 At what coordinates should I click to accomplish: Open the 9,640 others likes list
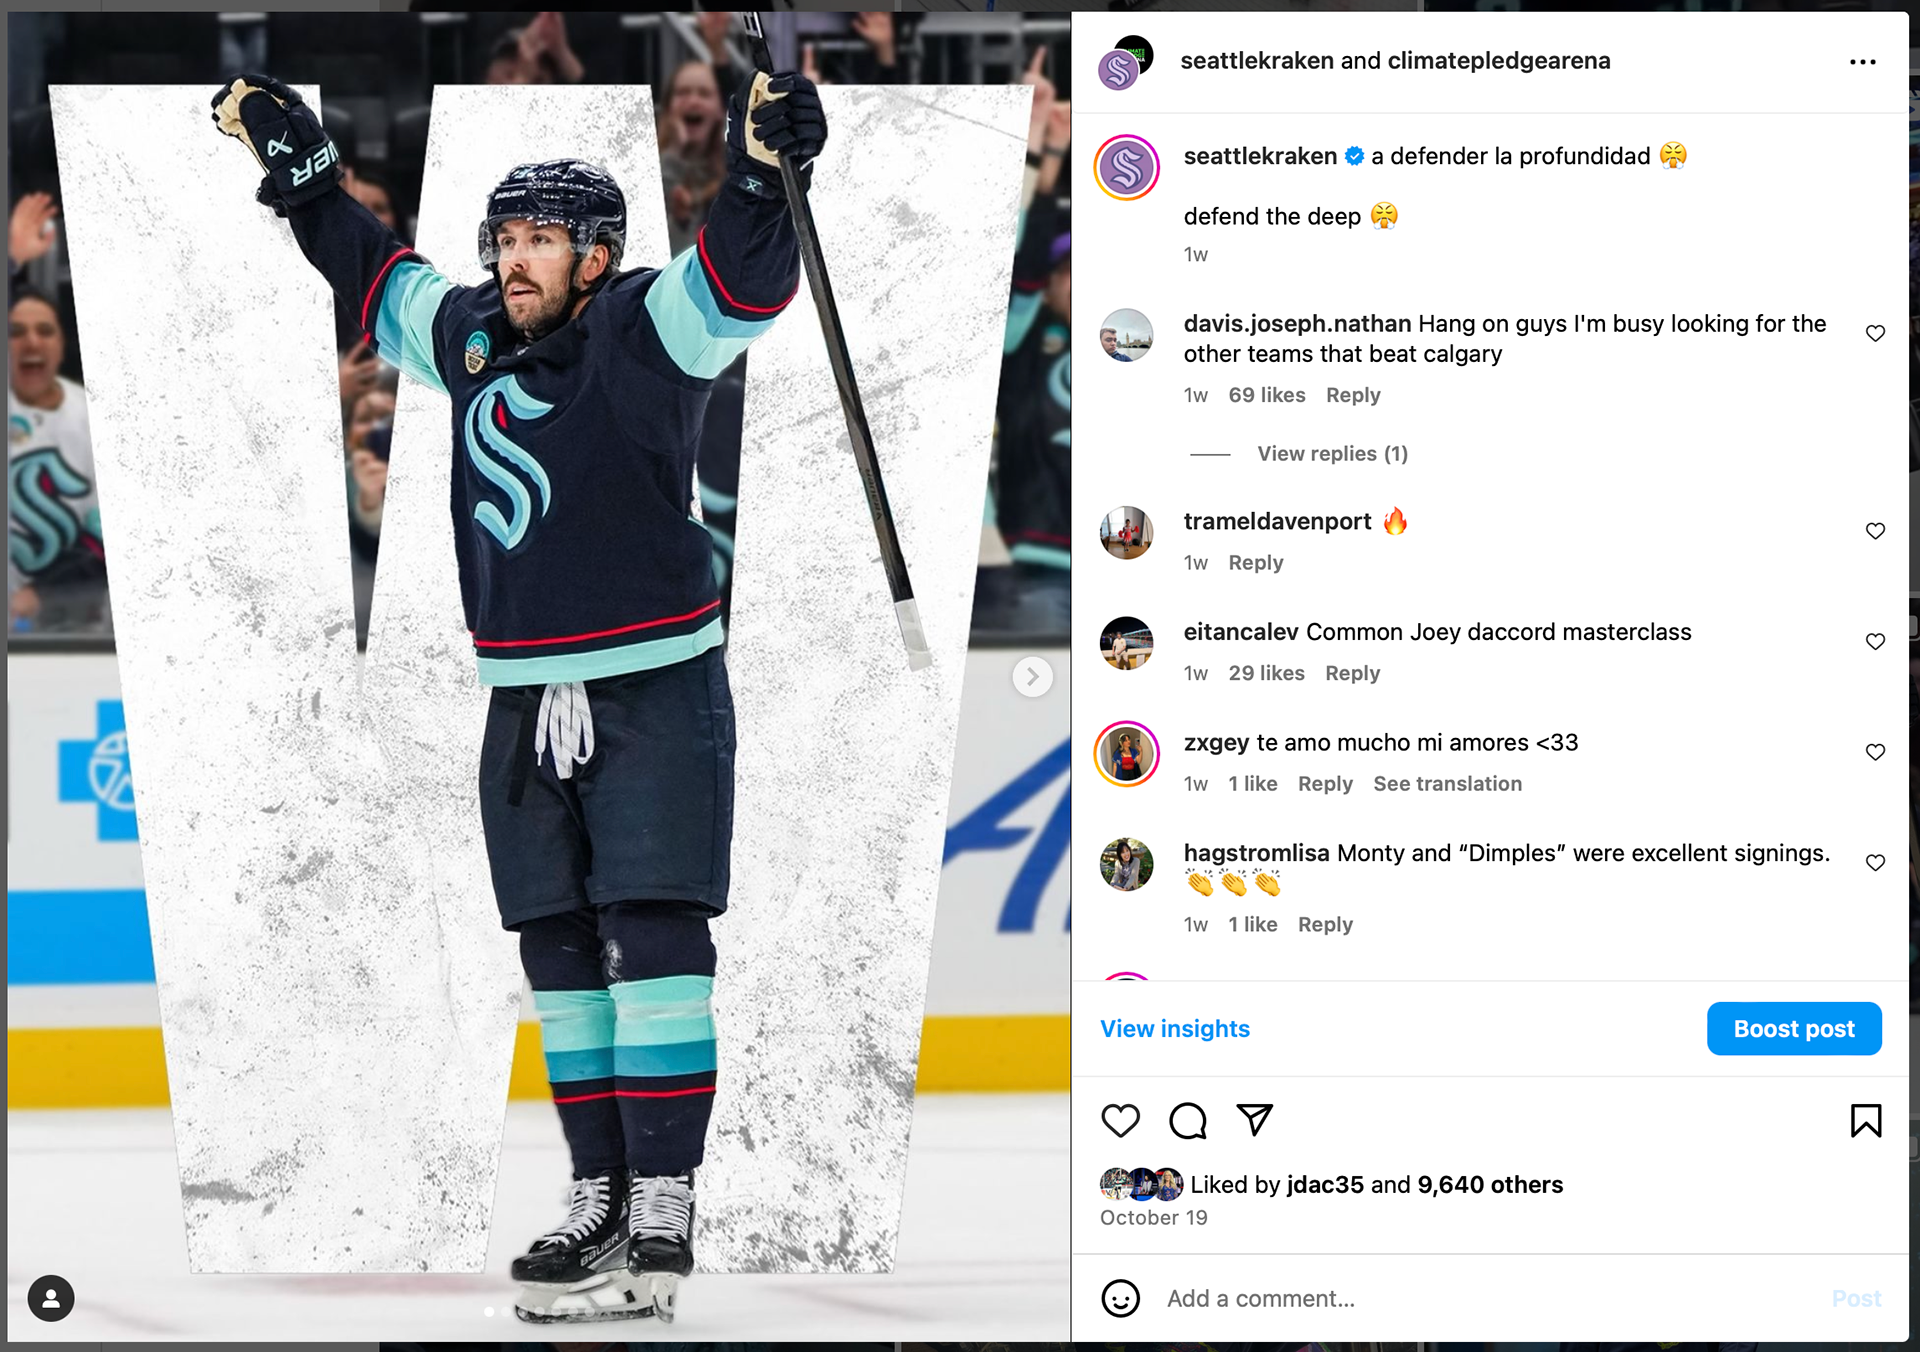tap(1490, 1185)
